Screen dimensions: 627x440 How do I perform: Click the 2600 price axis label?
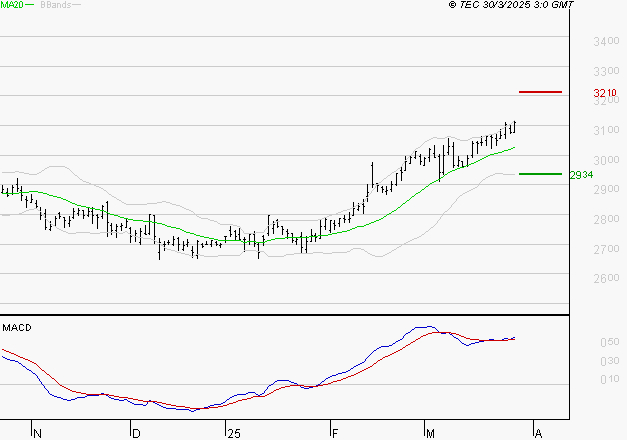click(x=606, y=278)
